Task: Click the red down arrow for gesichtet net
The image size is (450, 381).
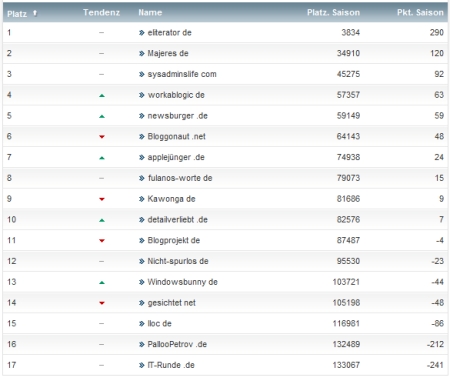Action: coord(102,303)
